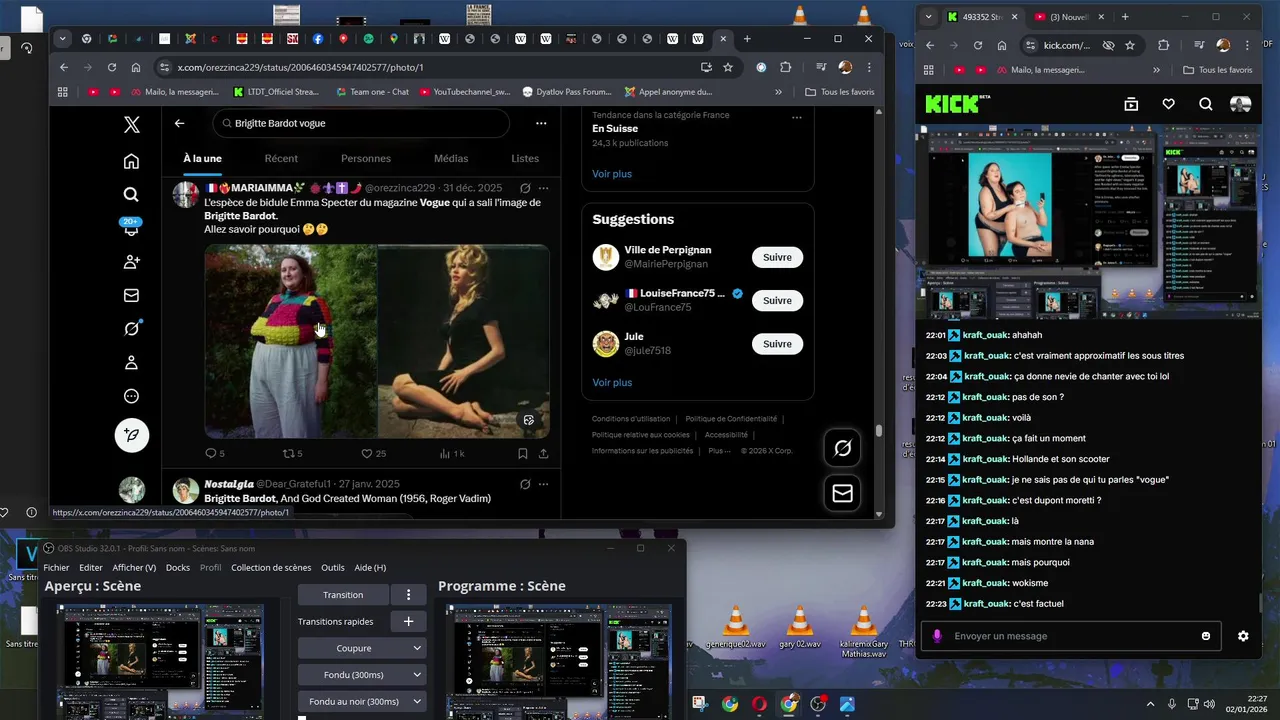The height and width of the screenshot is (720, 1280).
Task: Open Kick following heart icon
Action: click(x=1168, y=104)
